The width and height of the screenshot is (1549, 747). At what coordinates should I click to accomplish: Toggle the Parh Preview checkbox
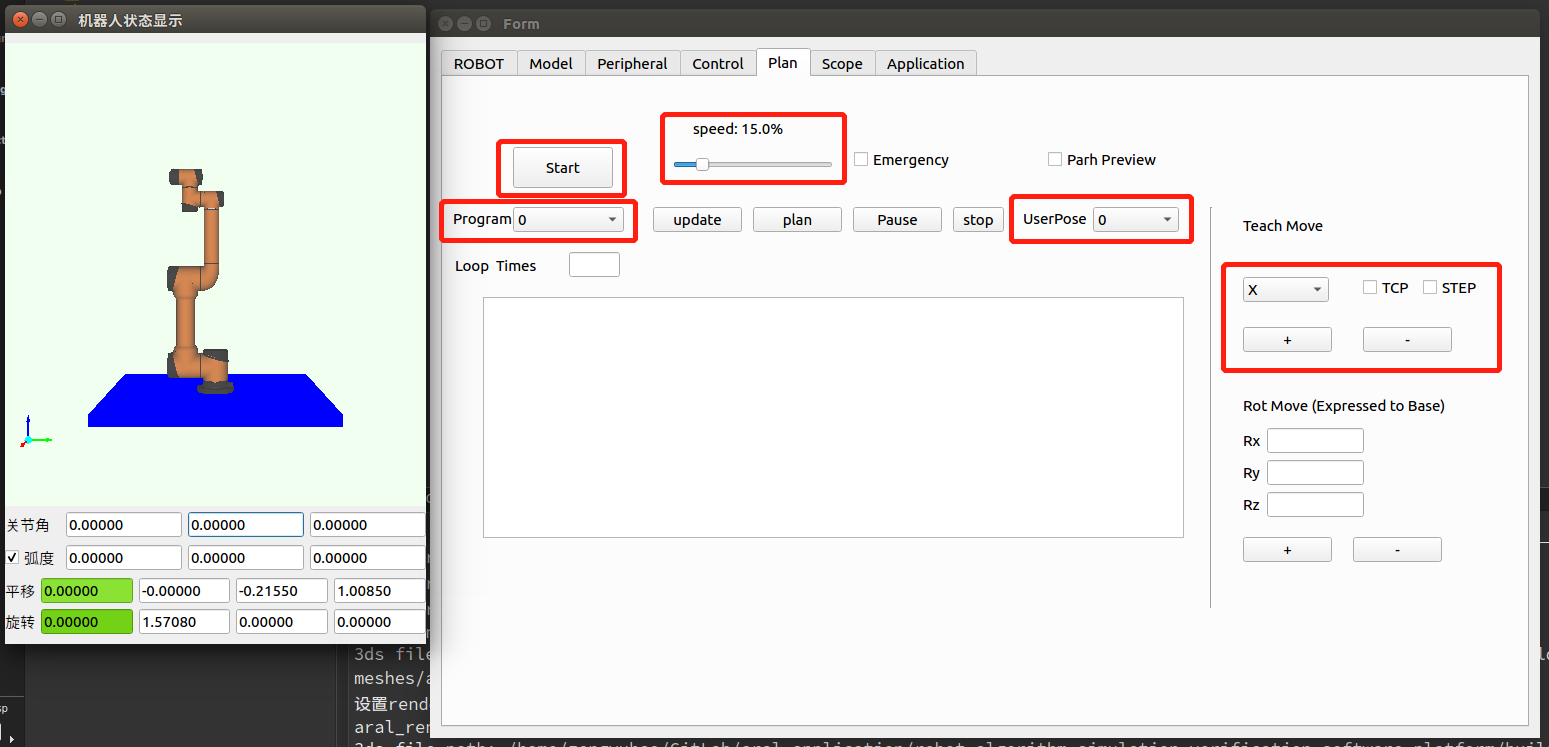[1055, 159]
